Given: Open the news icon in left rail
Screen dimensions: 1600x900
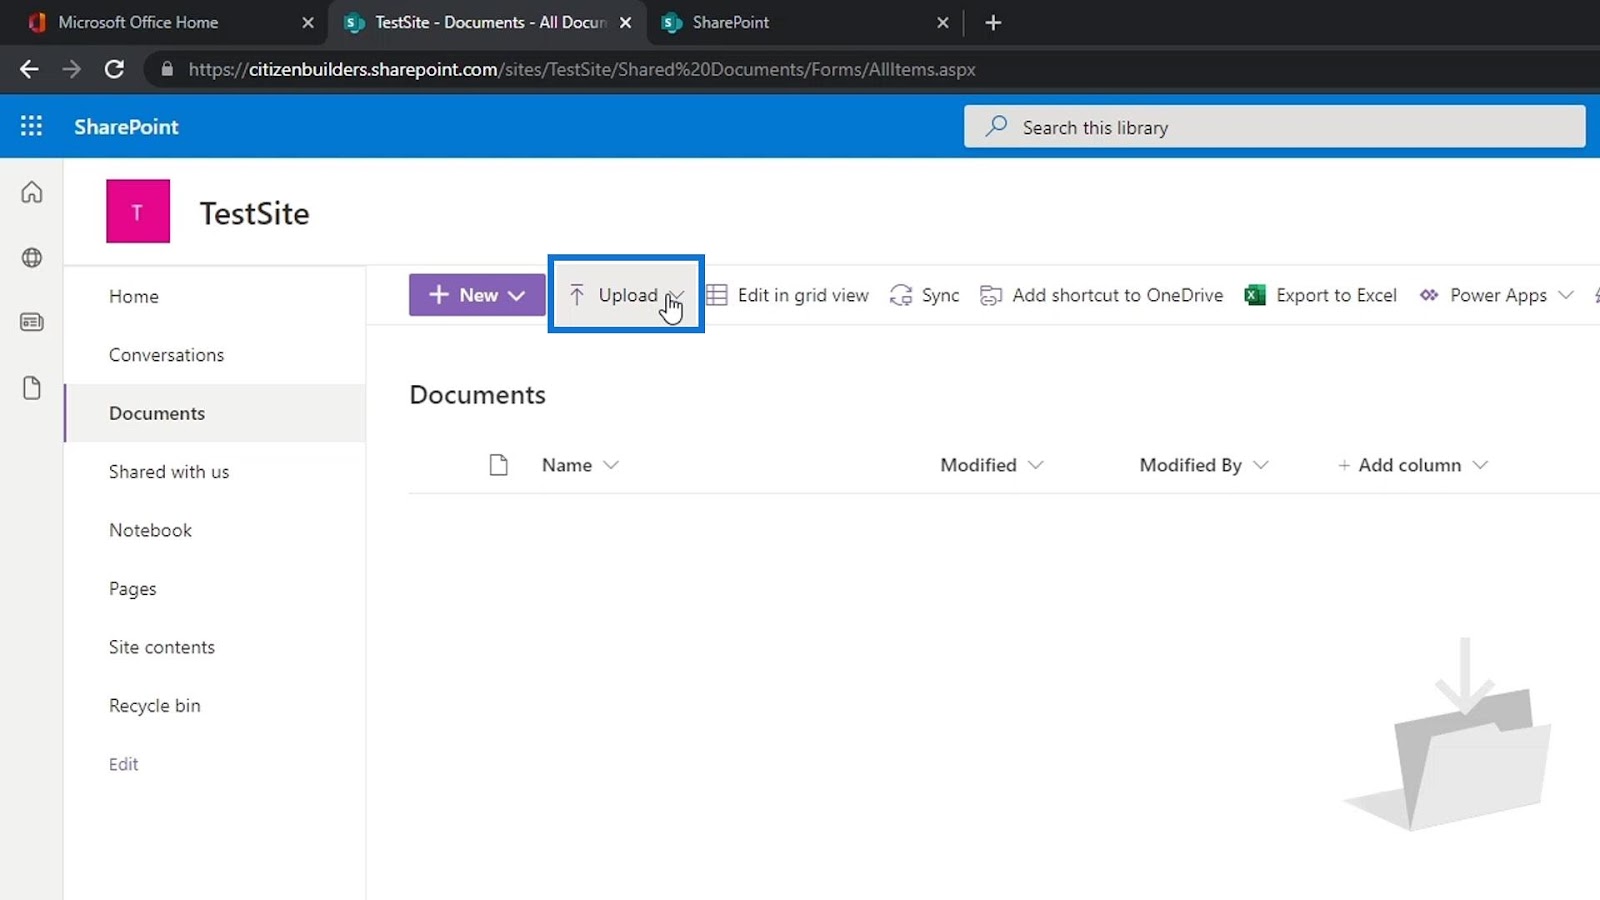Looking at the screenshot, I should pyautogui.click(x=32, y=322).
